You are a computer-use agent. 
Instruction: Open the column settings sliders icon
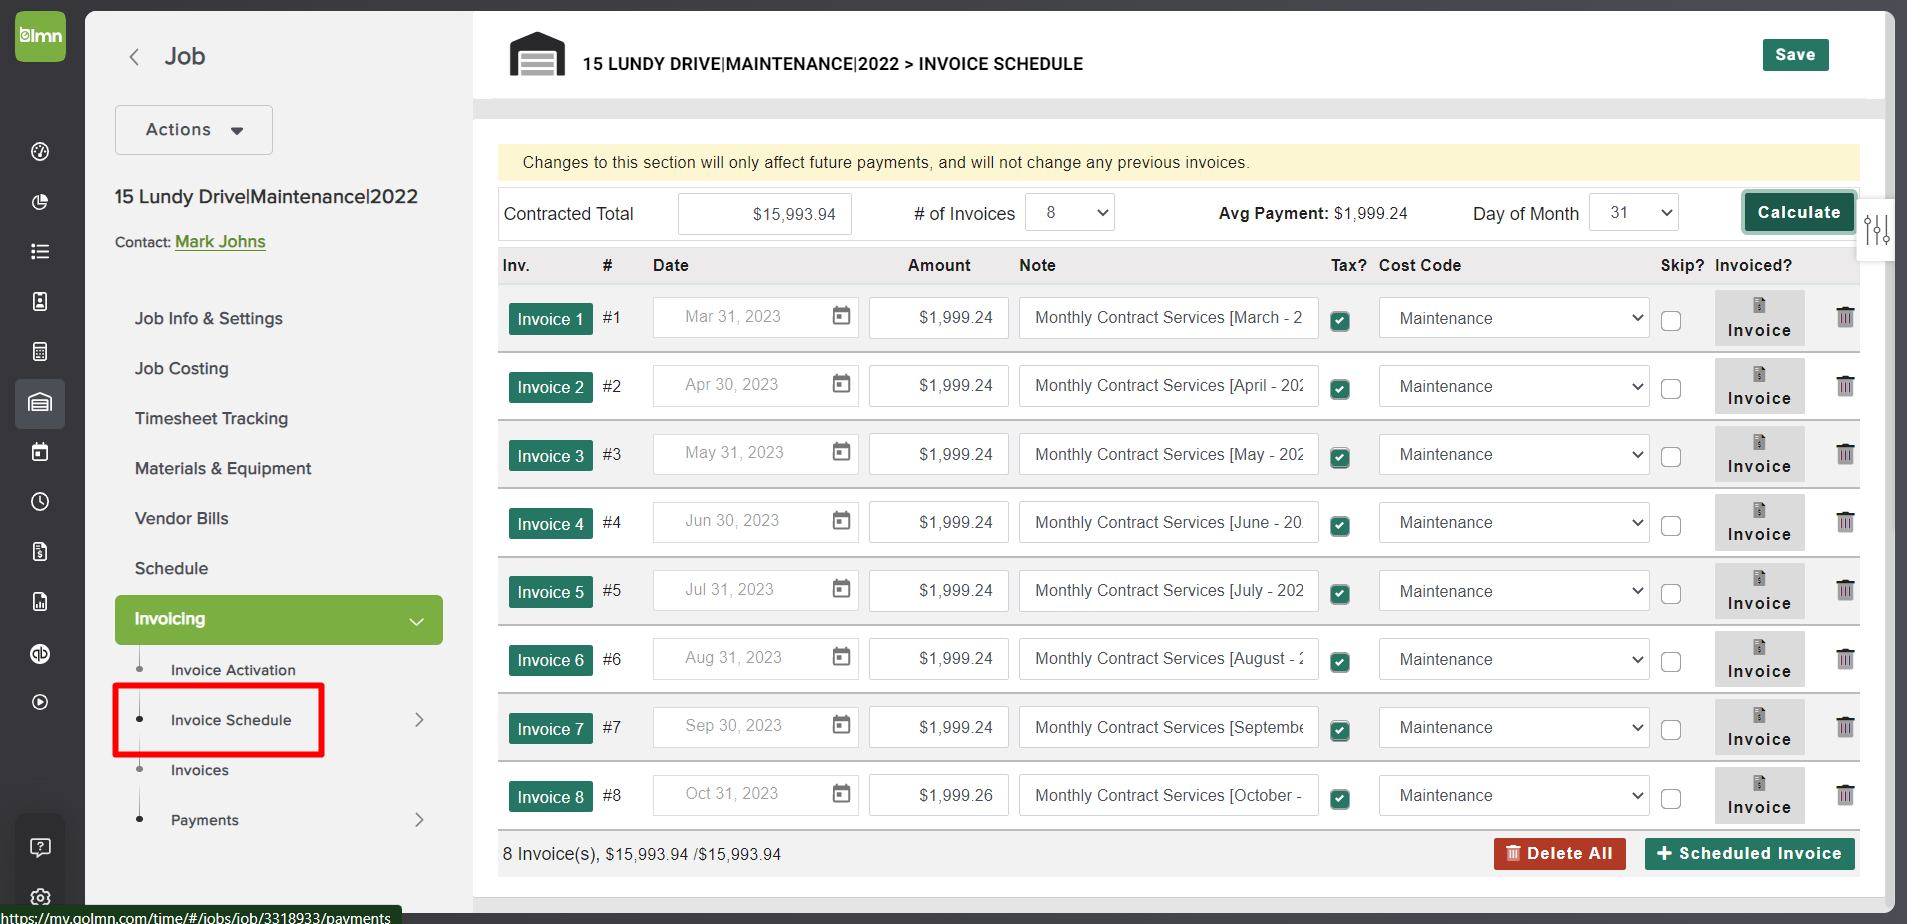click(1877, 230)
